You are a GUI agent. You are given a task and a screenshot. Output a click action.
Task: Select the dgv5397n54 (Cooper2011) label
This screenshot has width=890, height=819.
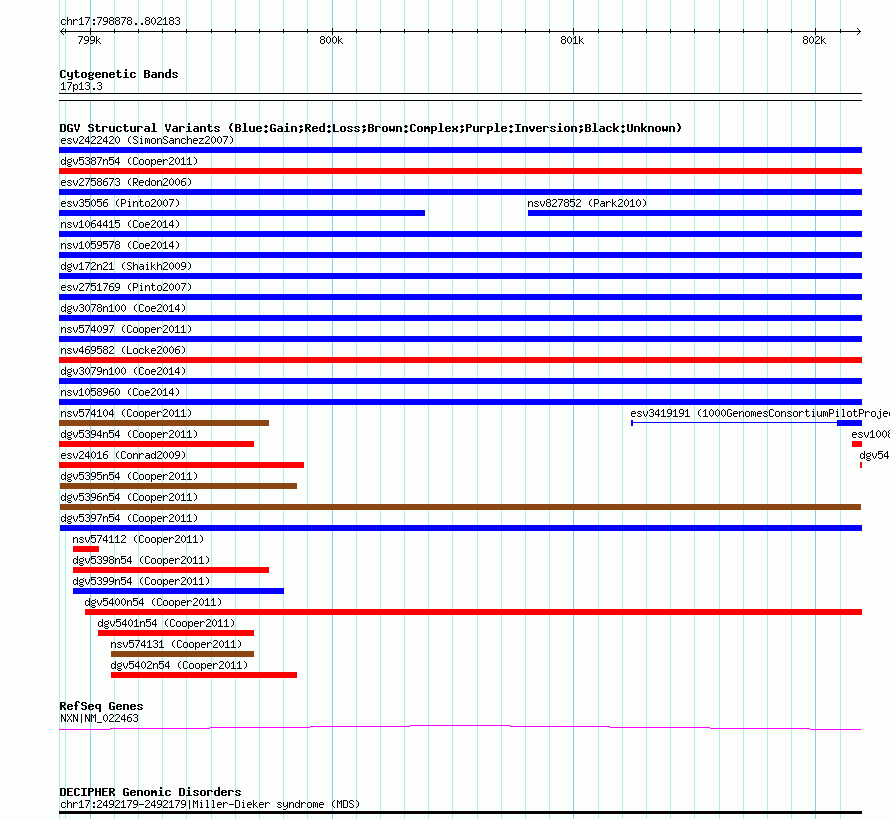[129, 518]
